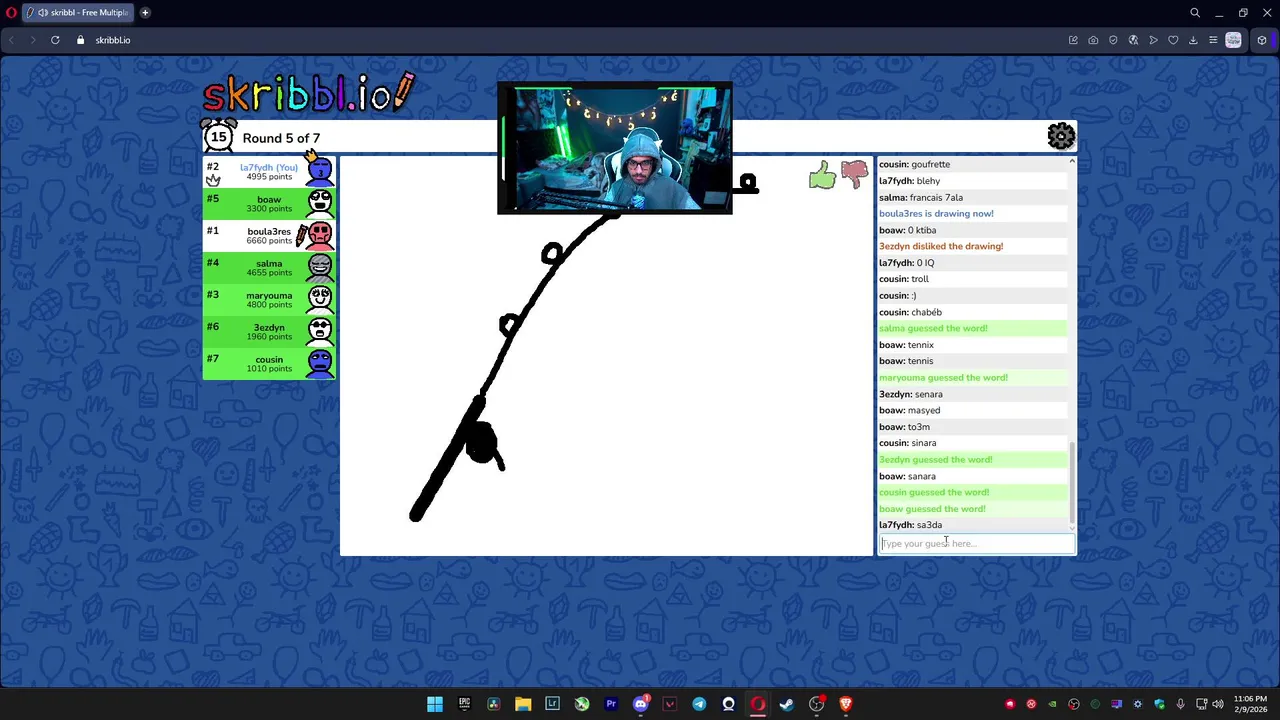The height and width of the screenshot is (720, 1280).
Task: Click the round timer alarm clock
Action: pyautogui.click(x=219, y=137)
